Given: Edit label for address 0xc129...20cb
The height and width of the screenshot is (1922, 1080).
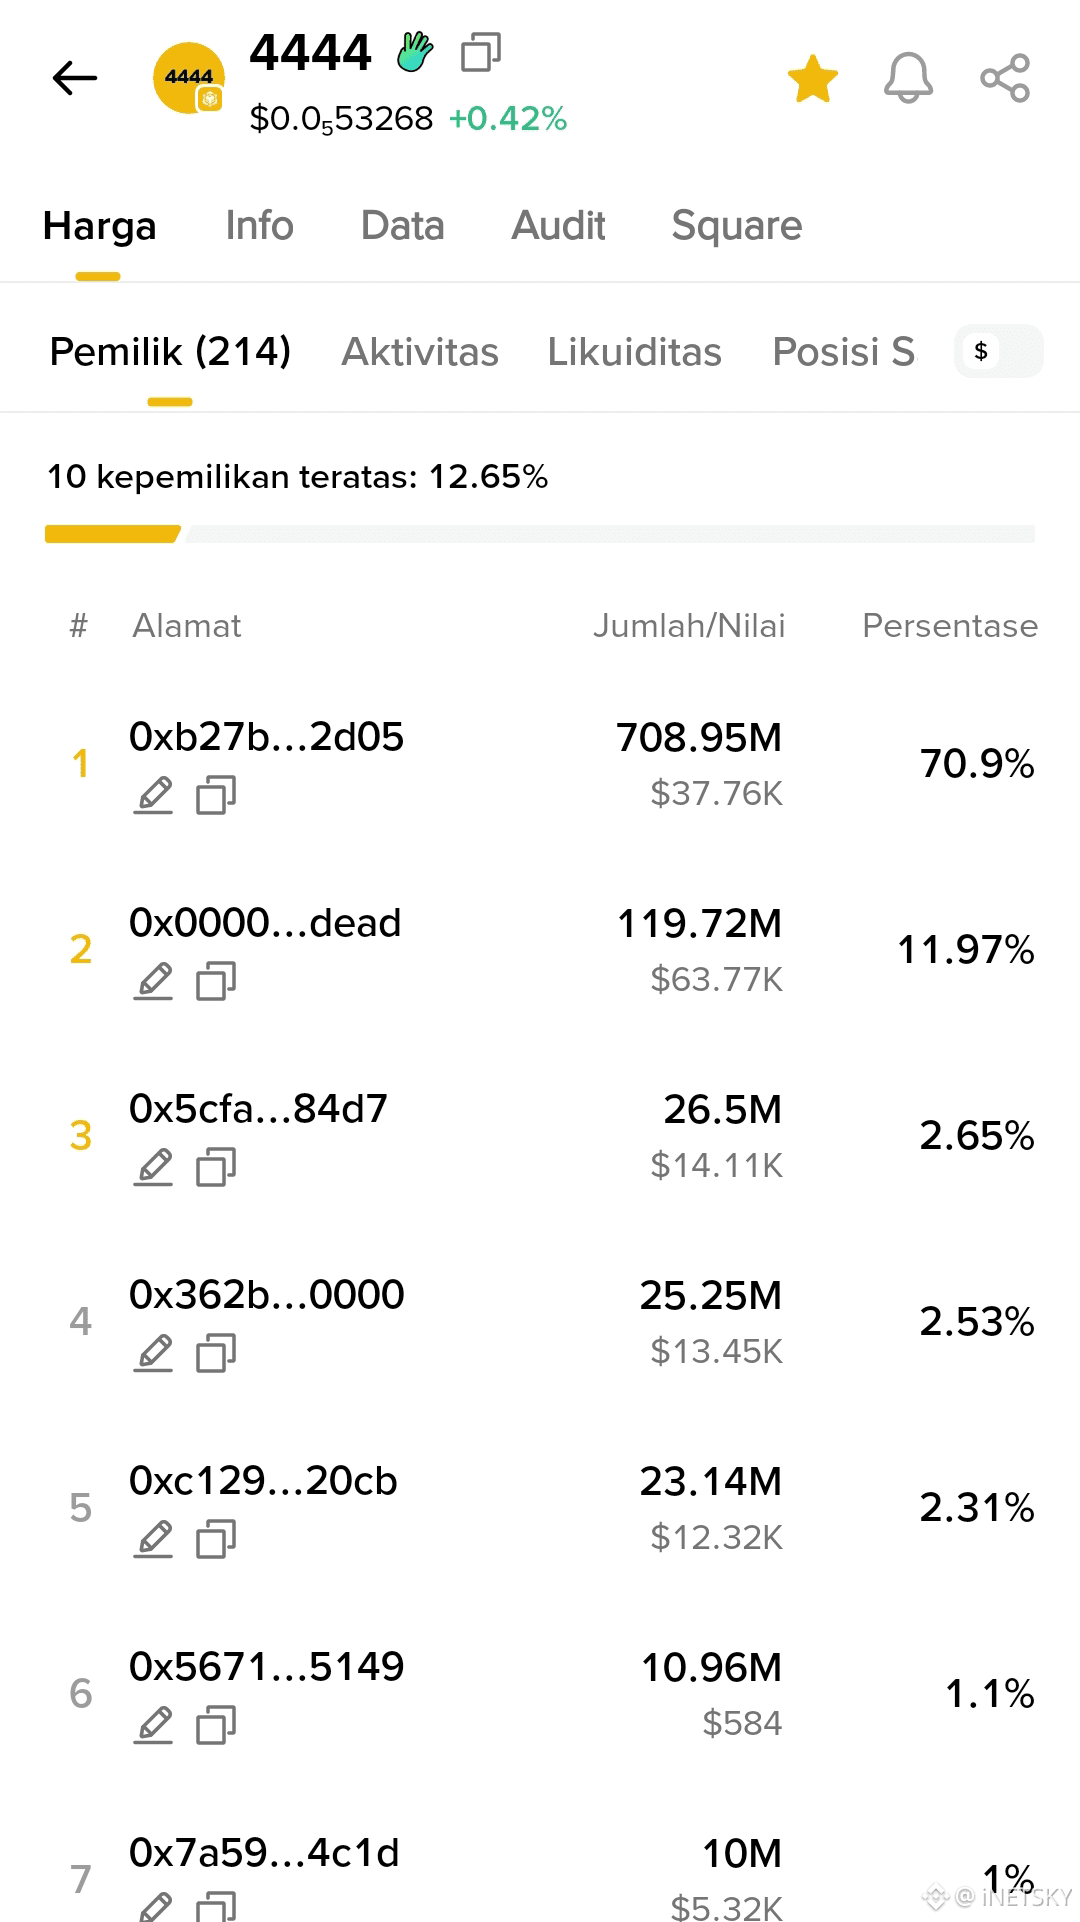Looking at the screenshot, I should click(x=153, y=1539).
